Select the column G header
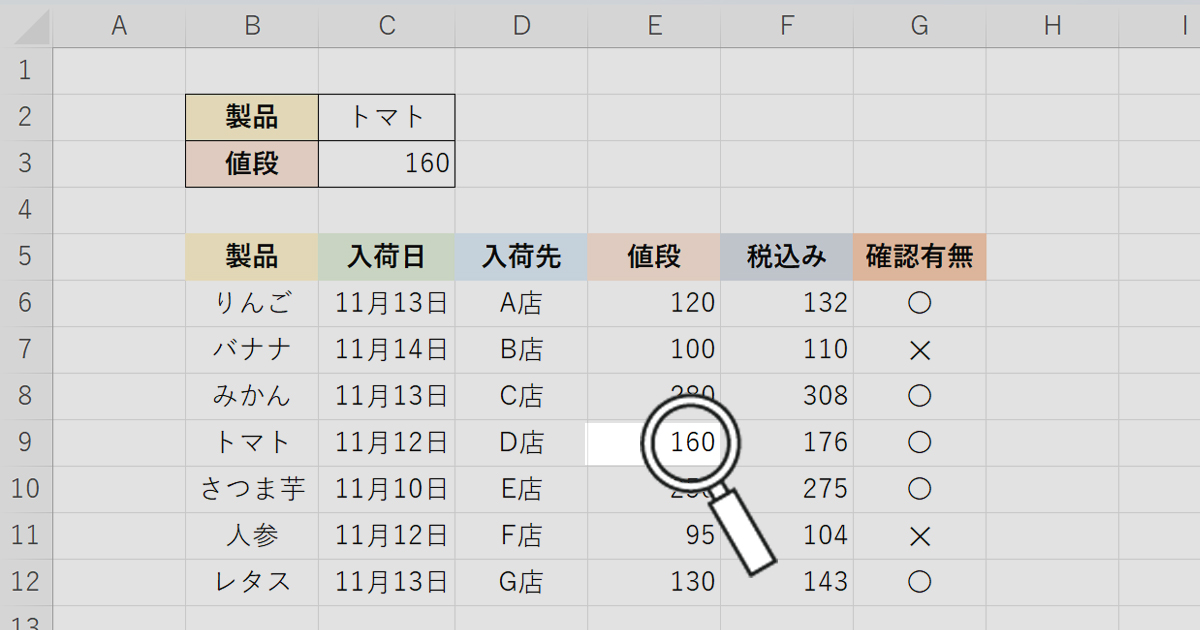 [919, 26]
